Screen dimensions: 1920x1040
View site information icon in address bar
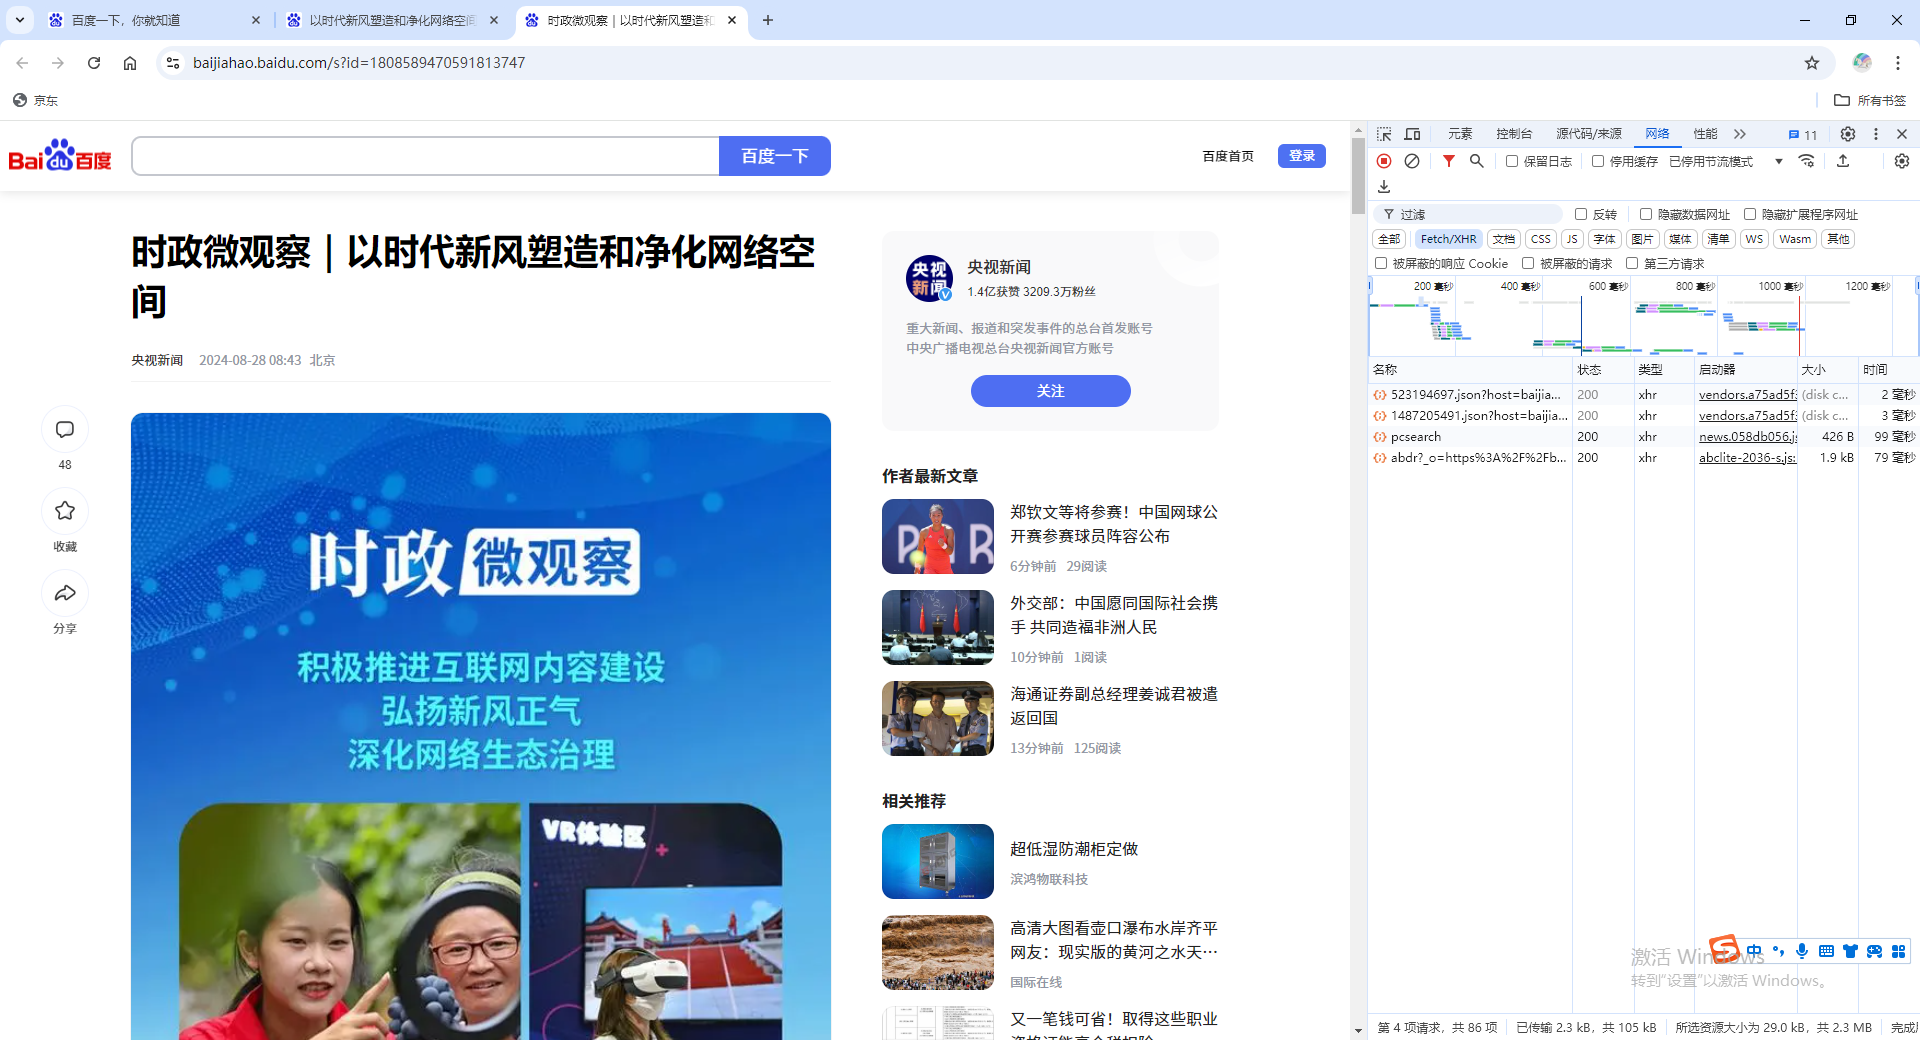[x=173, y=63]
